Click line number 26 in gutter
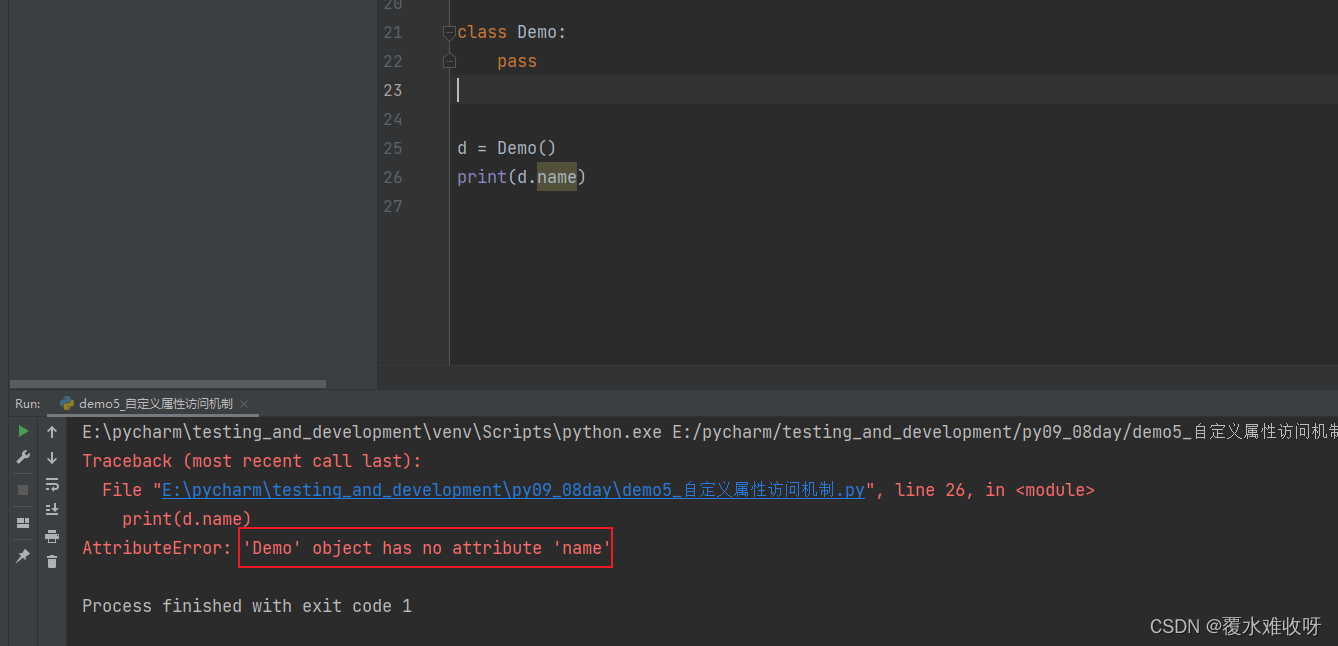 [x=392, y=177]
